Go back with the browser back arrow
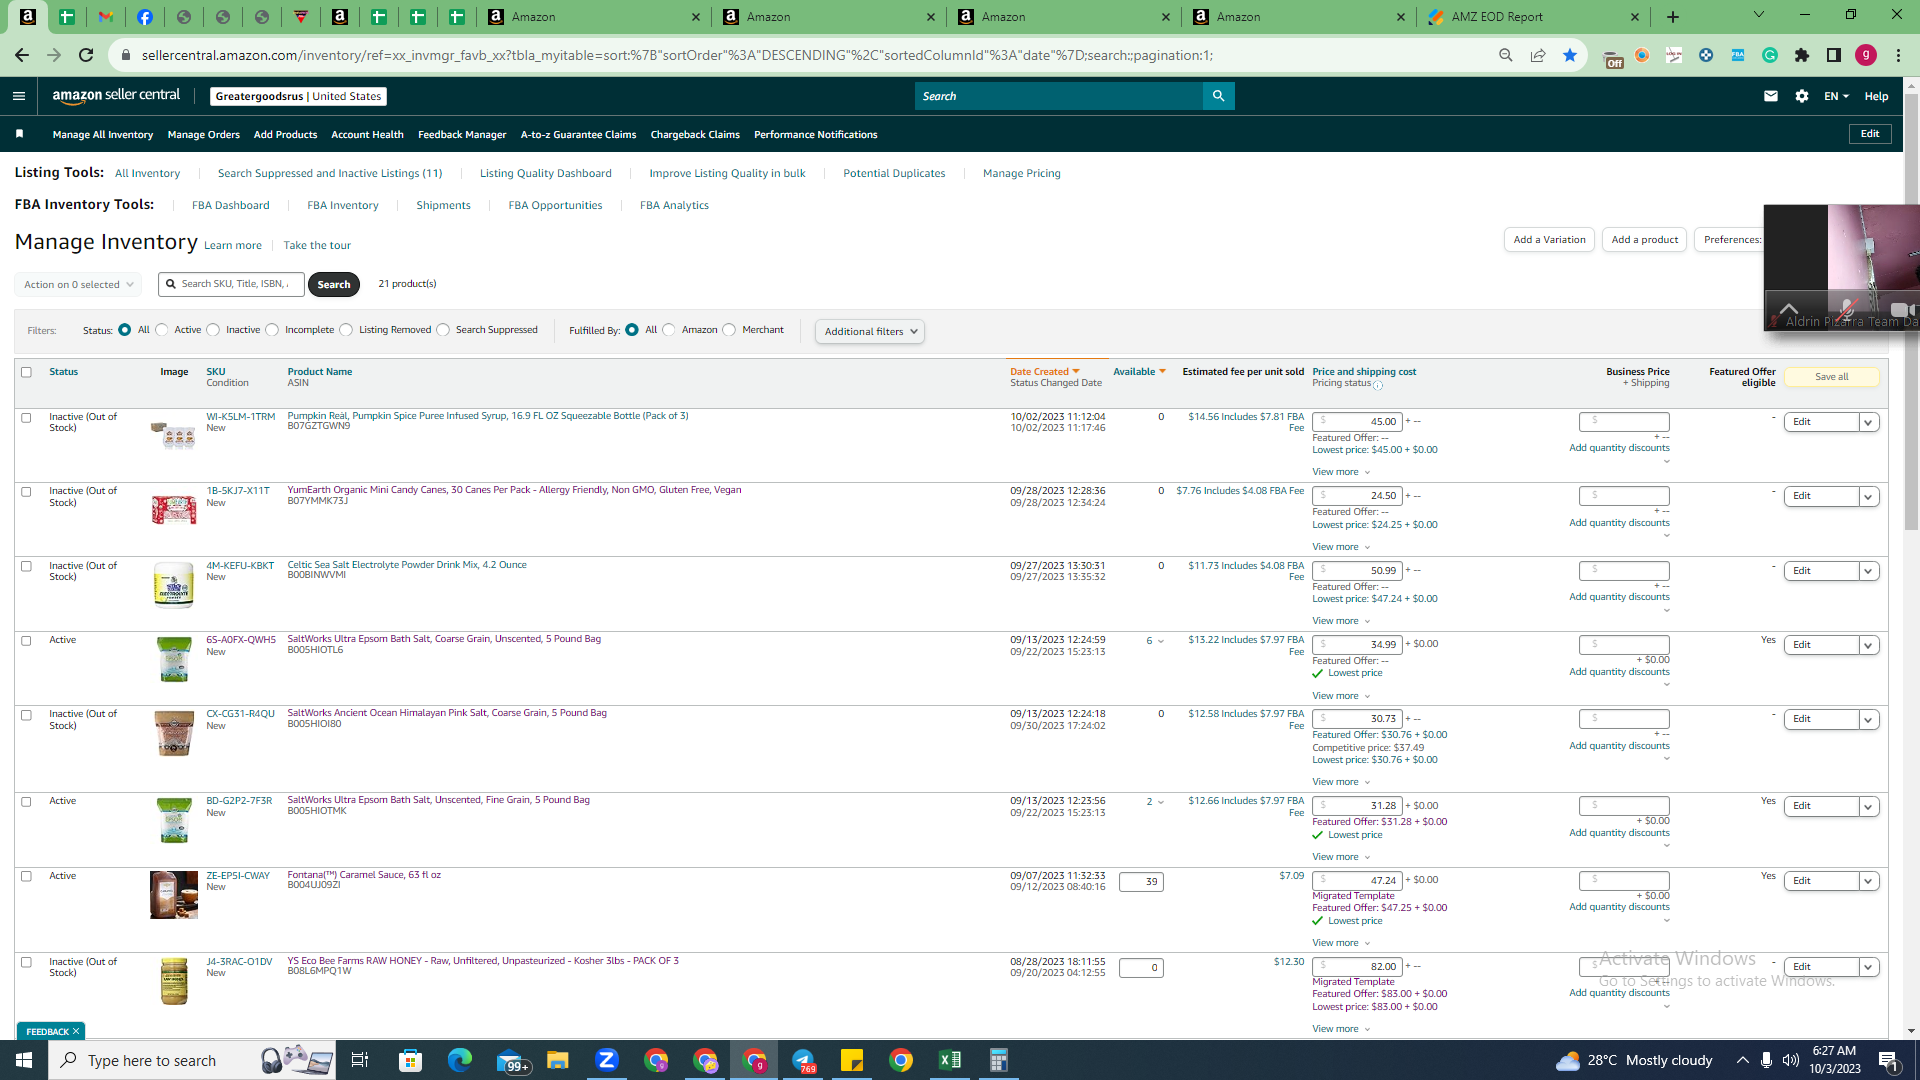The image size is (1920, 1080). (x=22, y=55)
